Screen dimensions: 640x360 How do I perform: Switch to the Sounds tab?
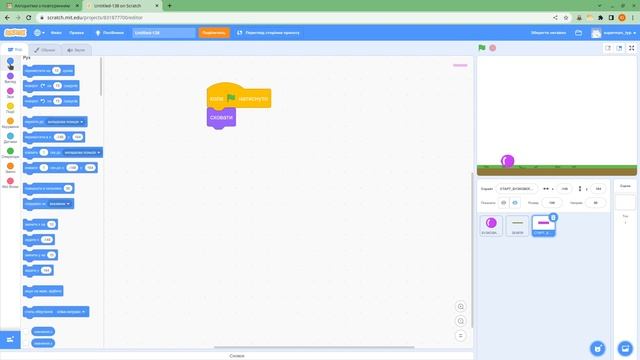(76, 50)
